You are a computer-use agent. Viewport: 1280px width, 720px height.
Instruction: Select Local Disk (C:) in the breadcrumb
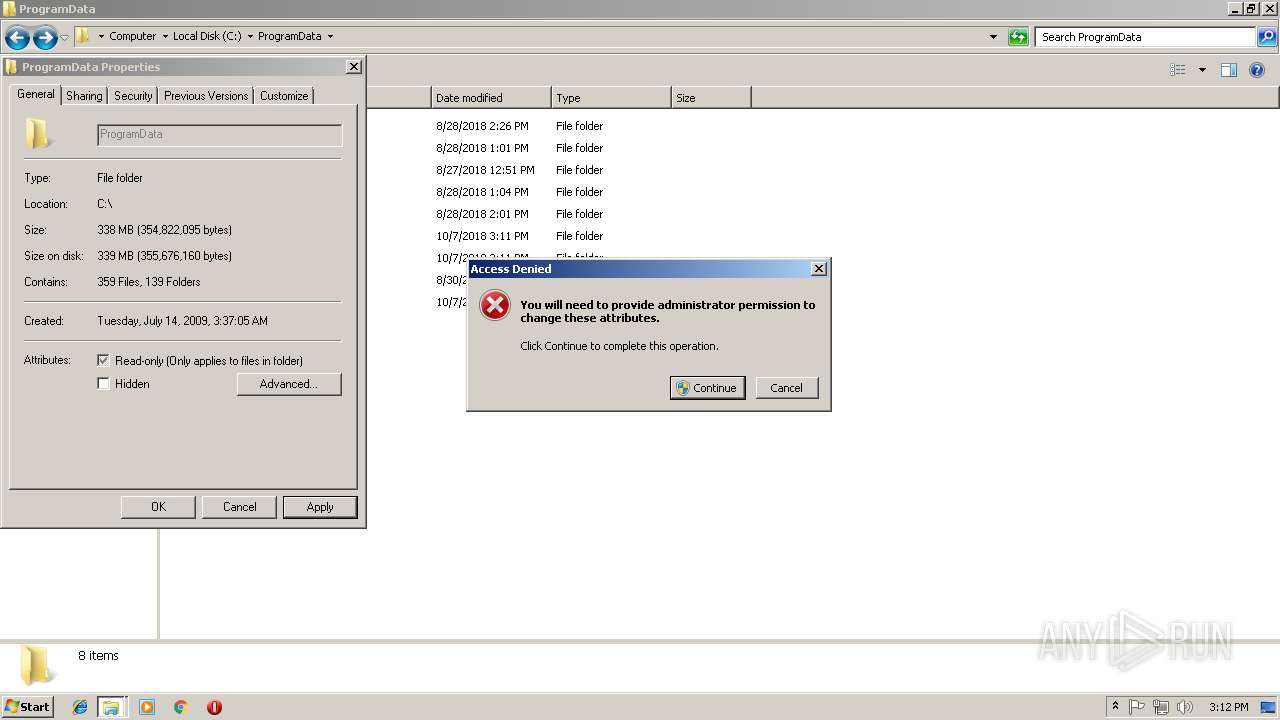tap(207, 36)
